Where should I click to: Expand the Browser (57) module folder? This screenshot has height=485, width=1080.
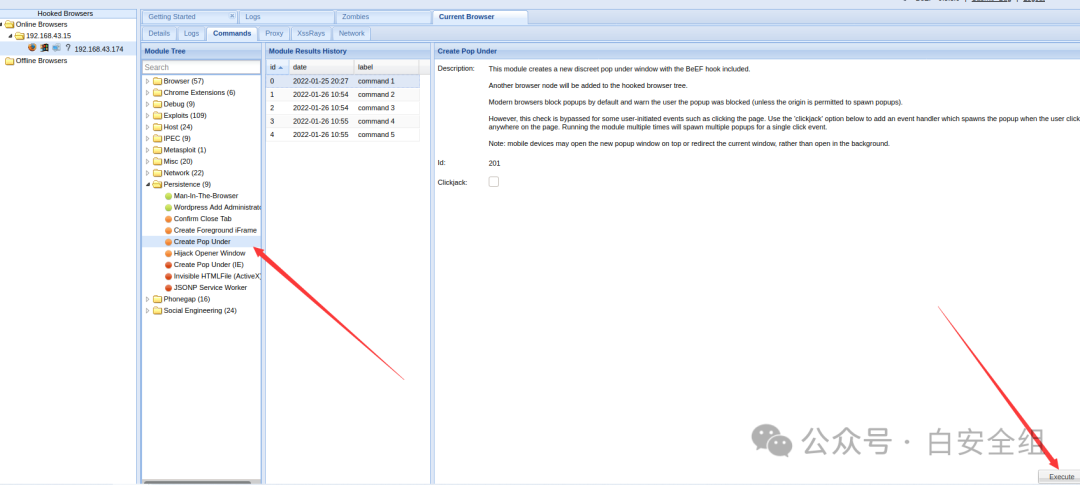(x=147, y=81)
